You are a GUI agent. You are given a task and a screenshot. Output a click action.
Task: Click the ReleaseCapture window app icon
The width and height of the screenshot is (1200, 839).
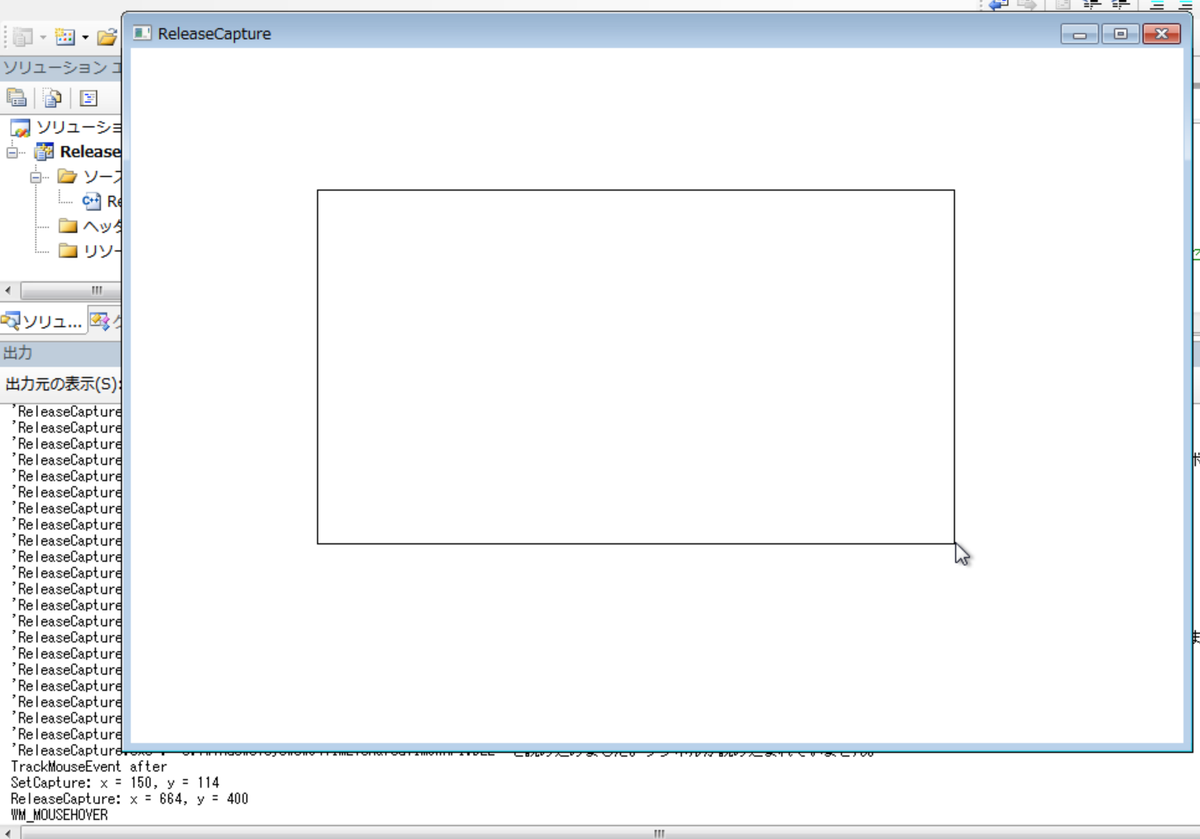click(141, 33)
